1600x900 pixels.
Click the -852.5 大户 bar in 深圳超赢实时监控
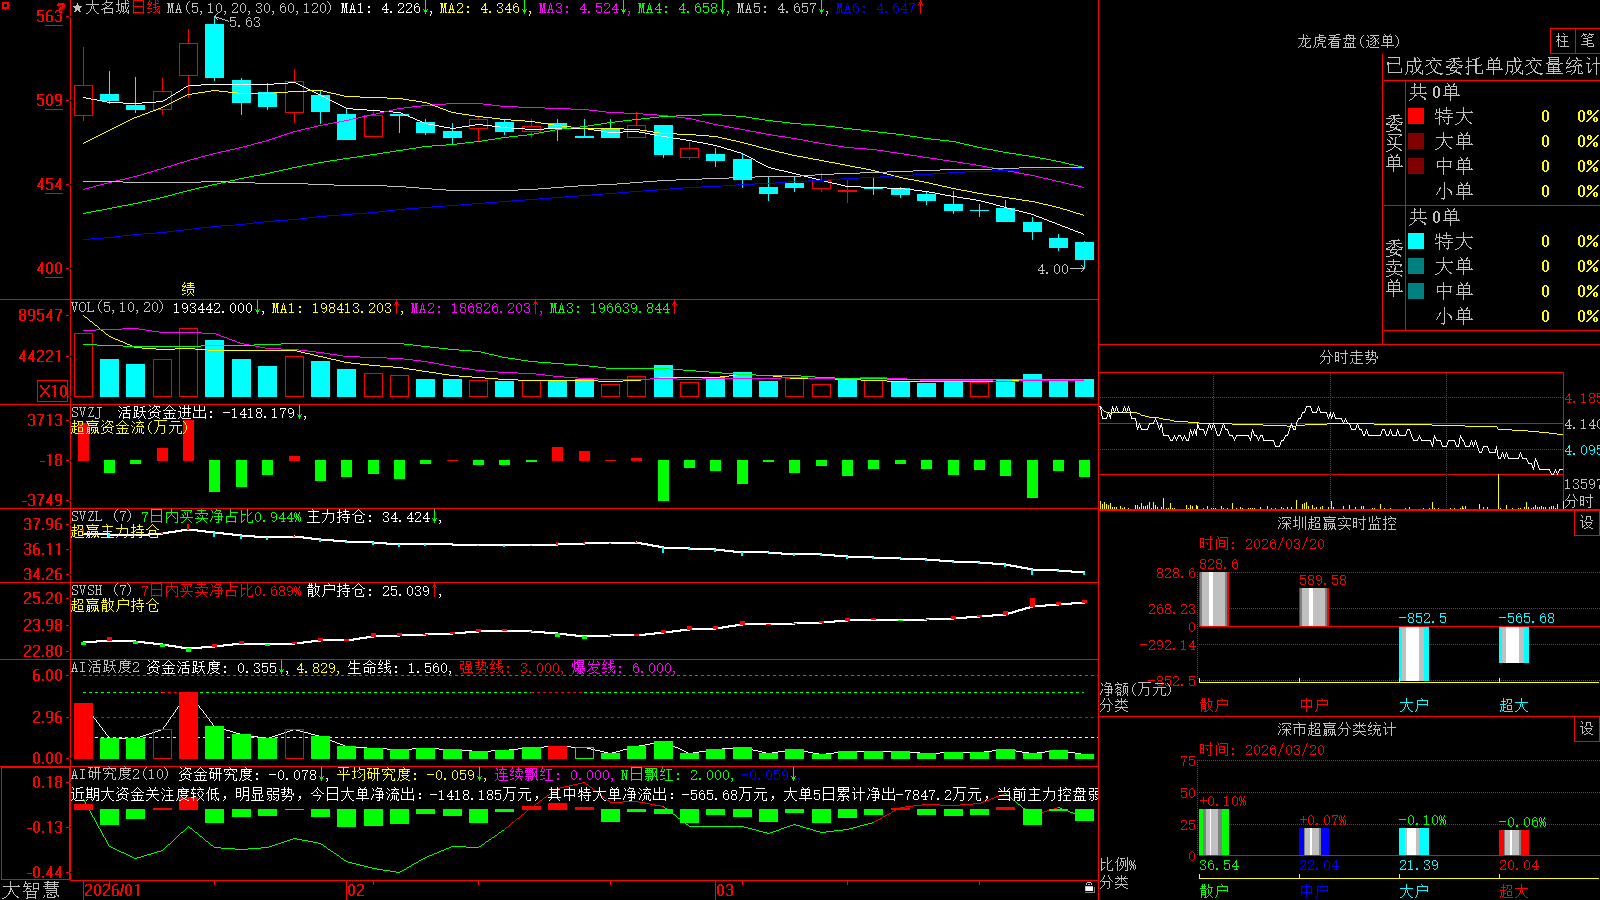(1414, 654)
